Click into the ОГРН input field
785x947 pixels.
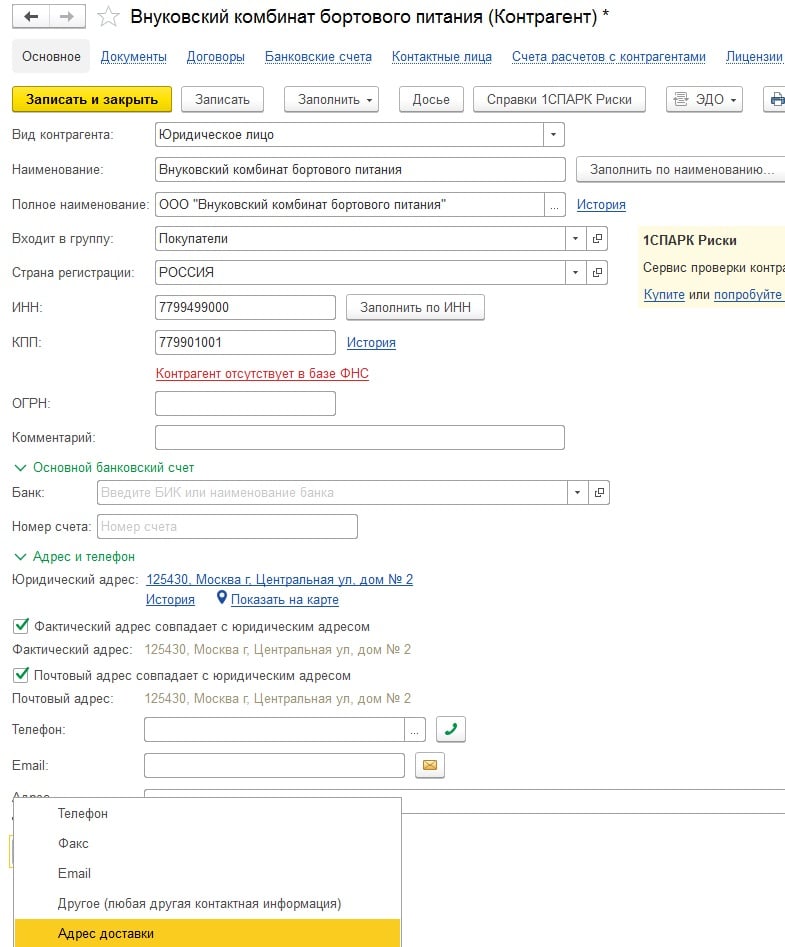245,403
